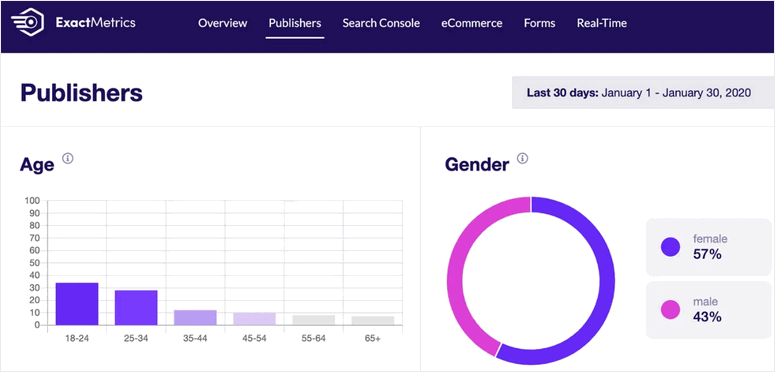775x372 pixels.
Task: Click the 35-44 age bar
Action: 195,317
